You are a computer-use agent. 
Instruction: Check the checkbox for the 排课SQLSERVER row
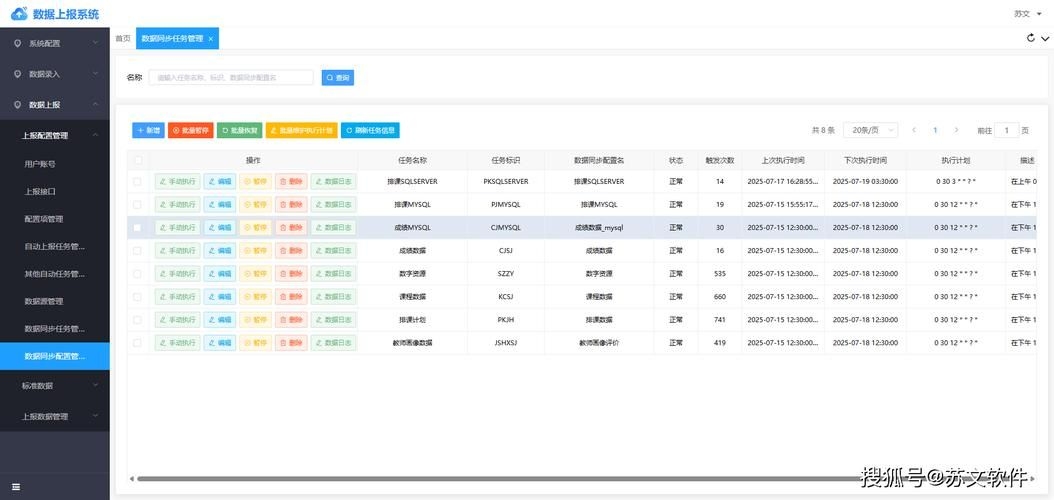[x=138, y=182]
